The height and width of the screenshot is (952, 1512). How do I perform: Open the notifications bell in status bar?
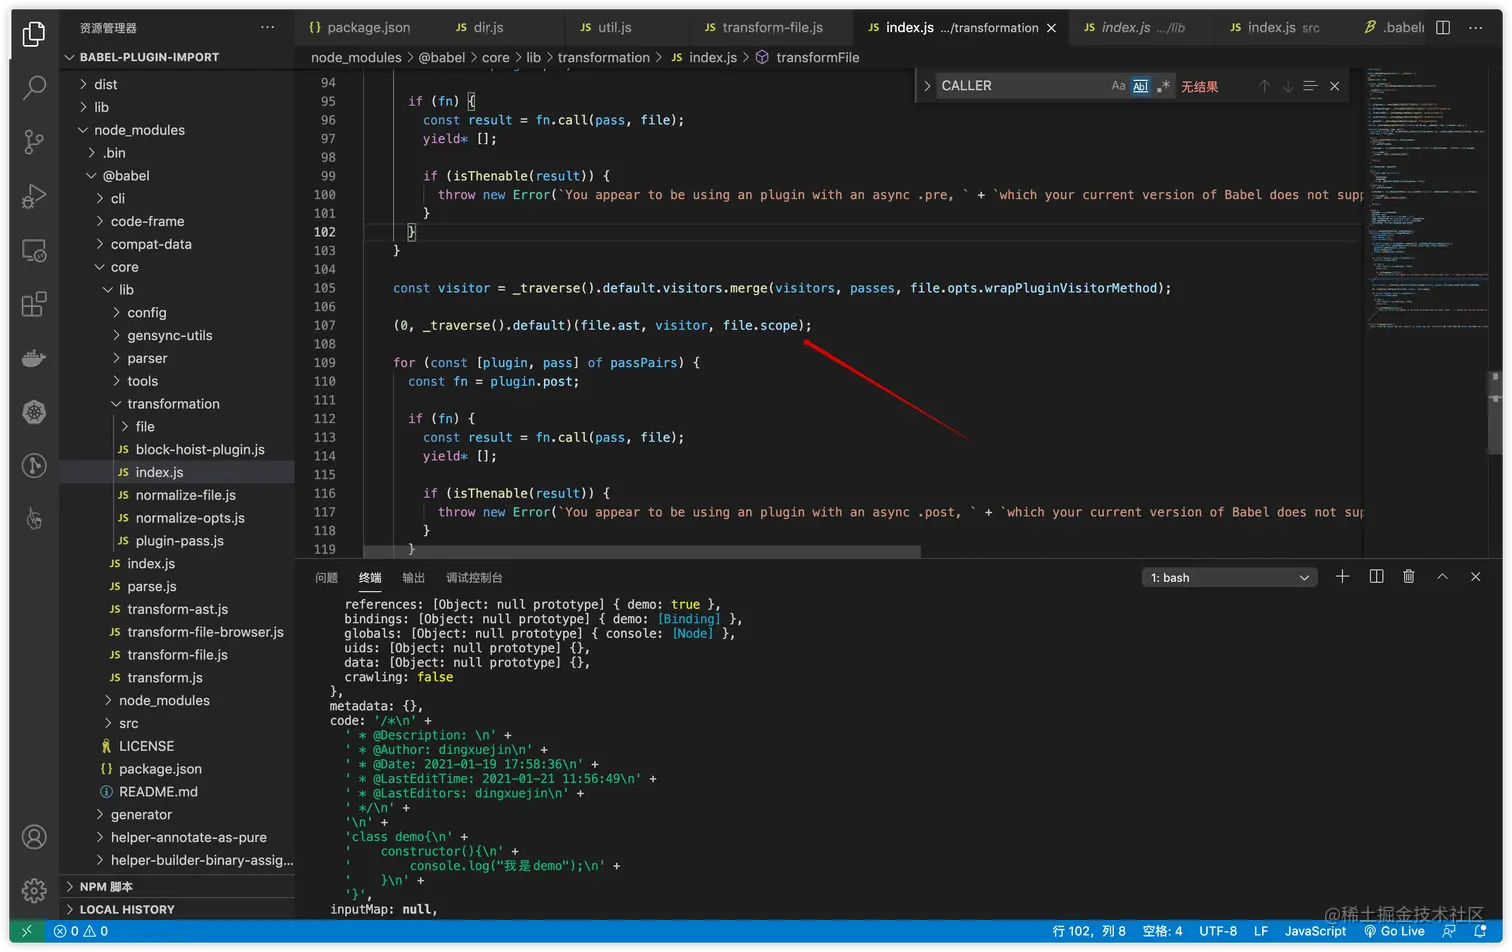pos(1480,931)
